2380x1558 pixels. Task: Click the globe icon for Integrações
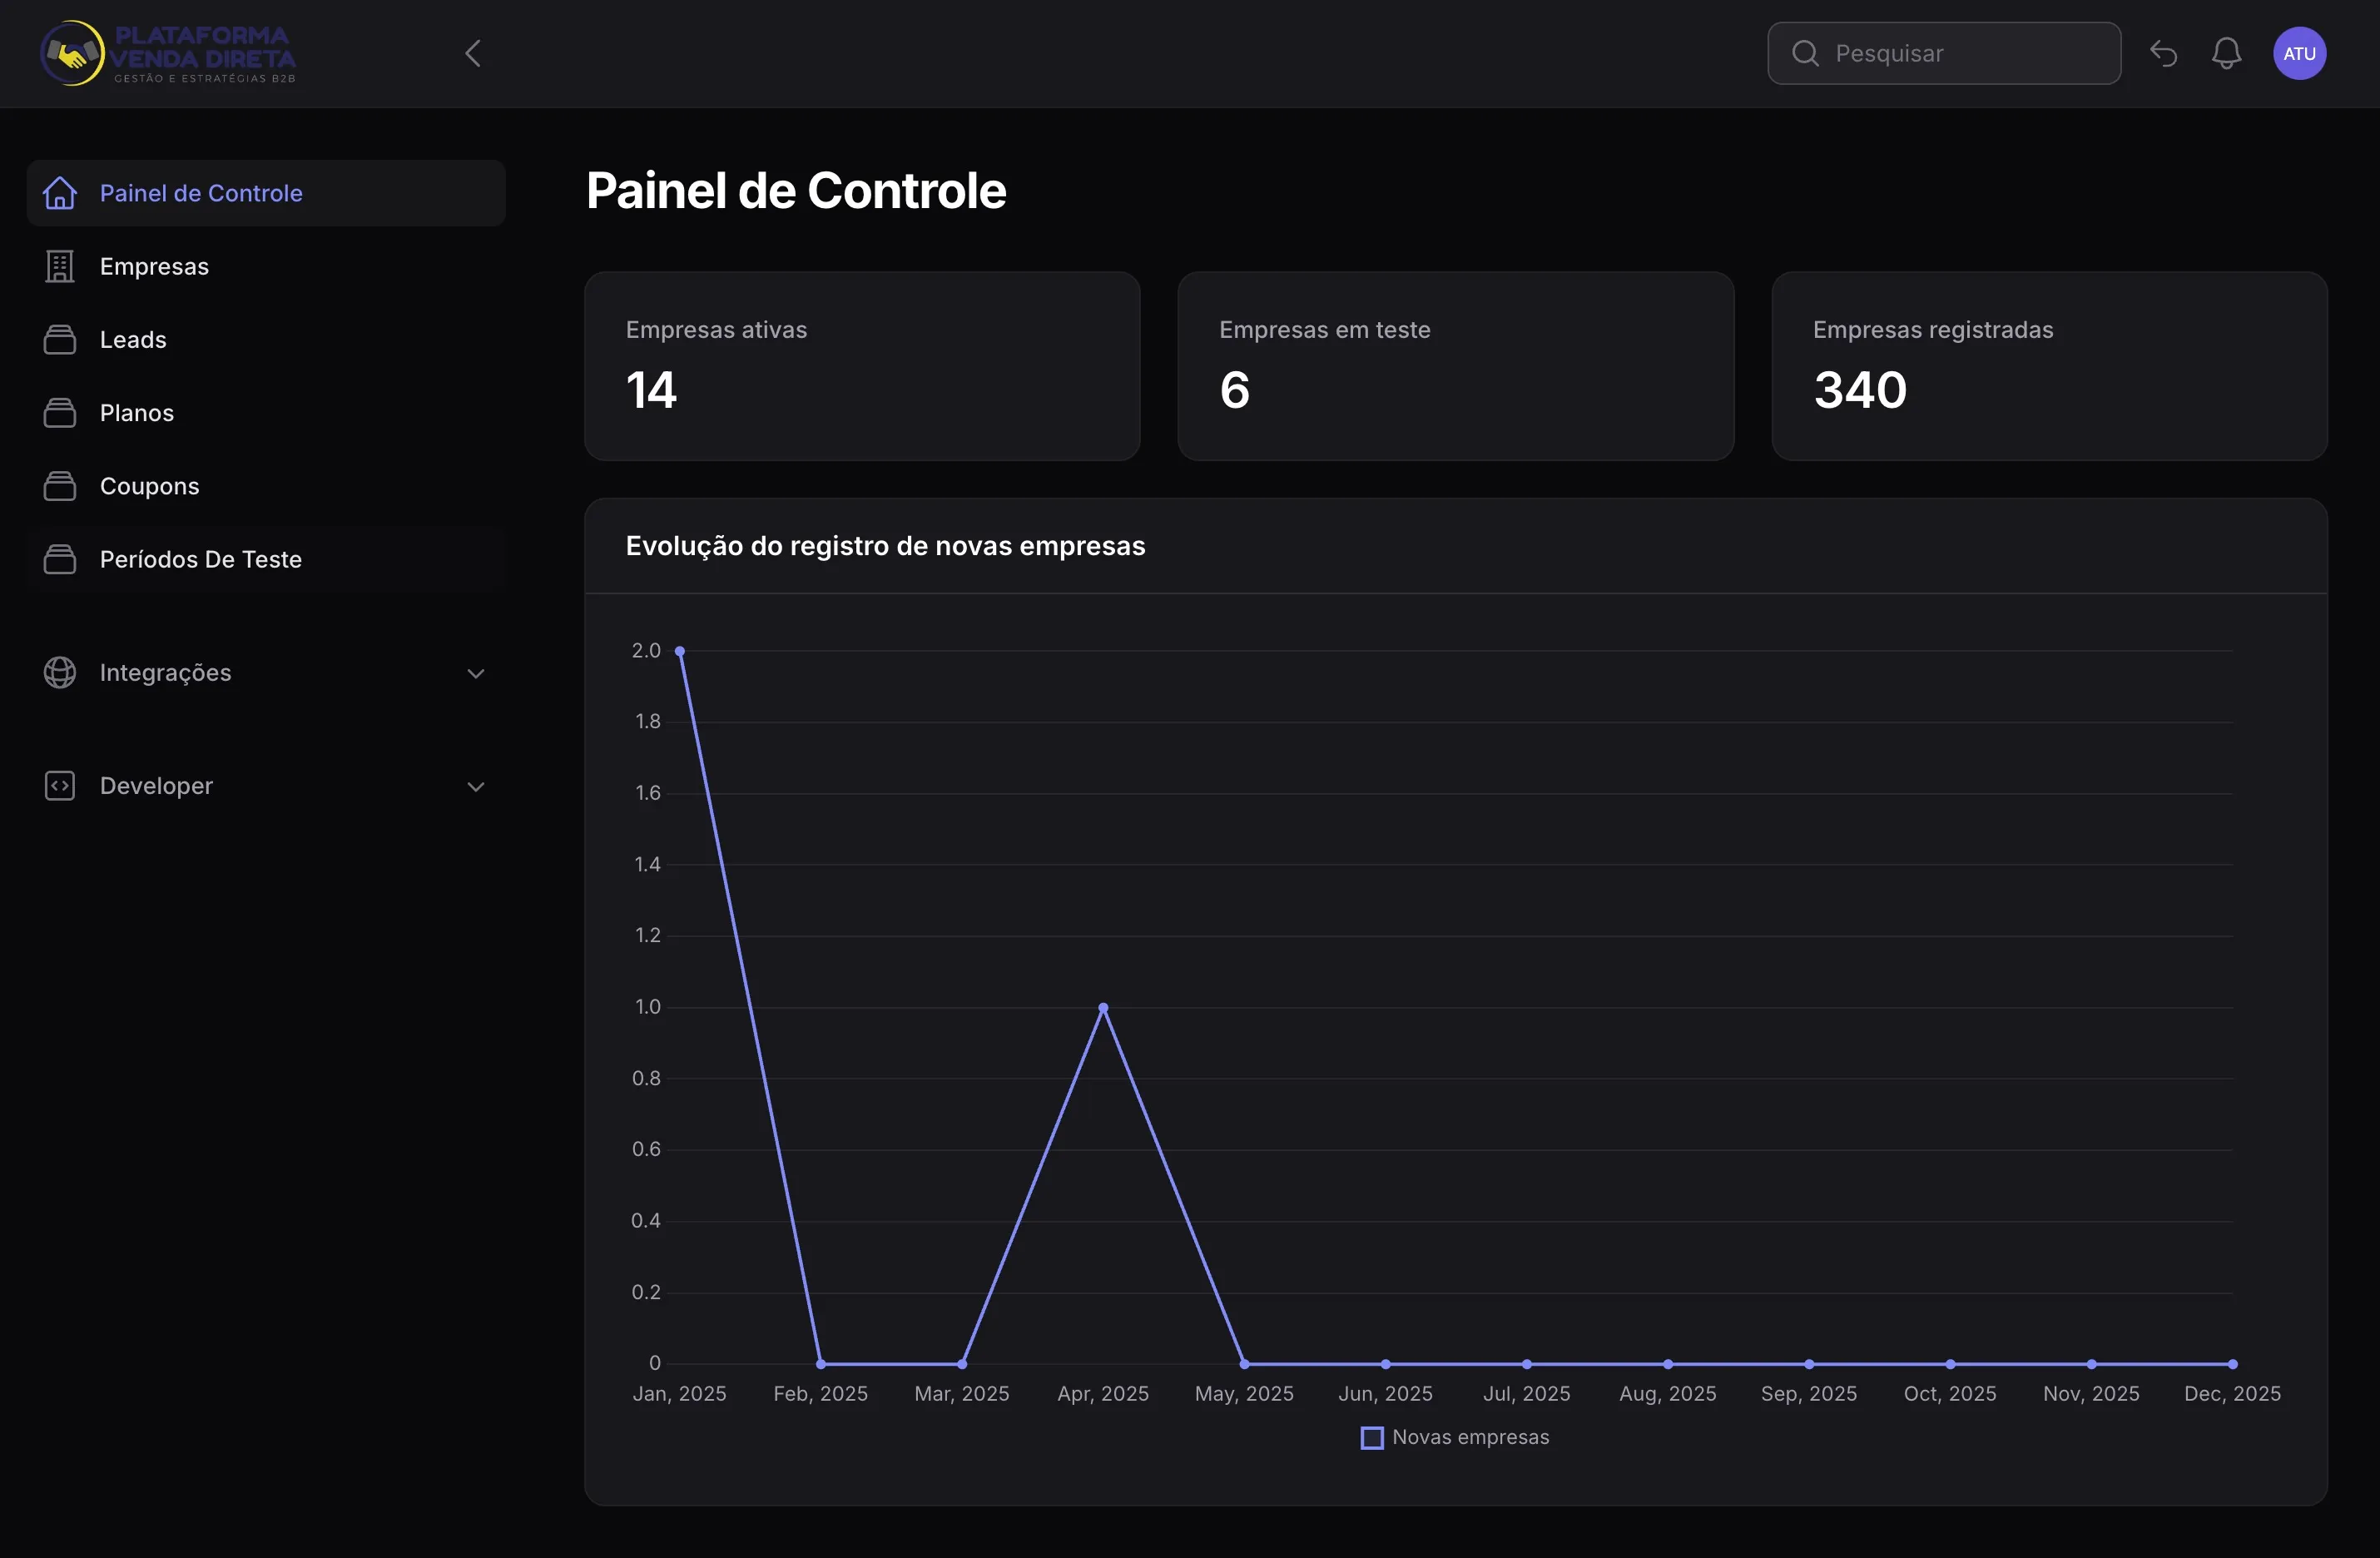pos(60,672)
